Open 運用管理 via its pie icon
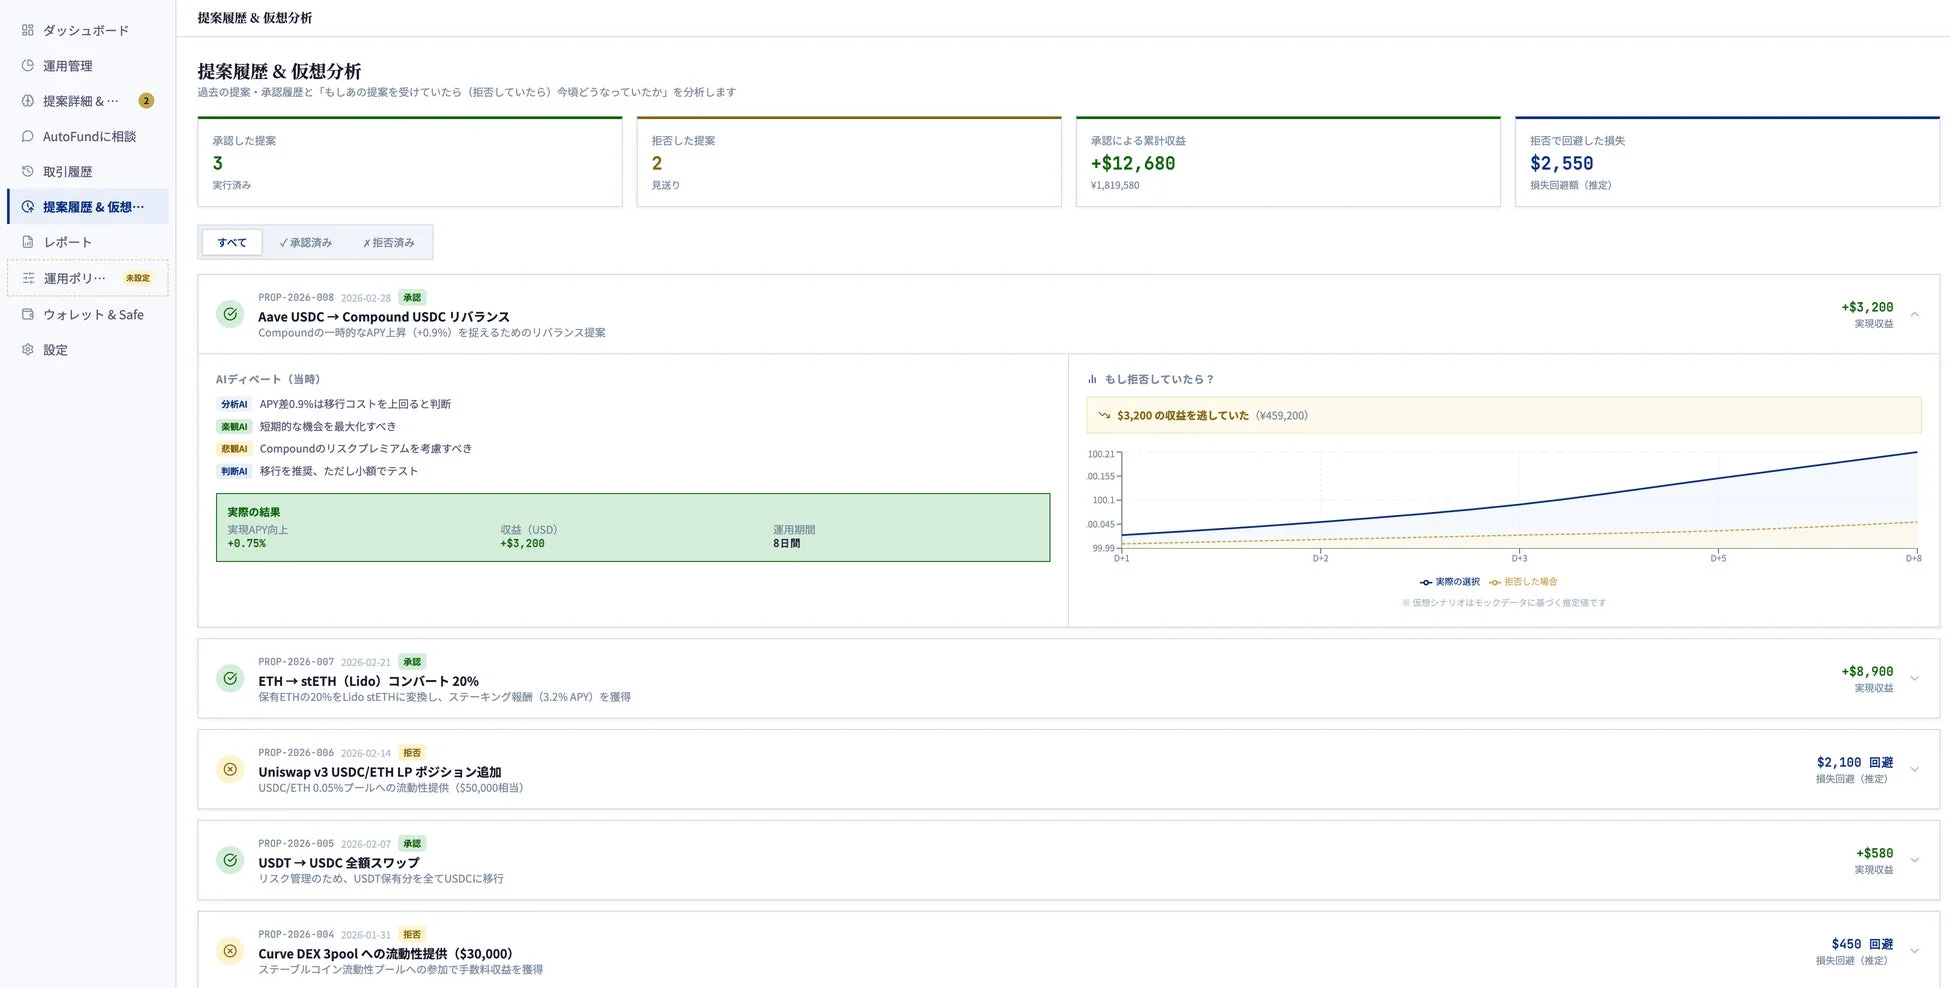Viewport: 1950px width, 988px height. point(28,66)
